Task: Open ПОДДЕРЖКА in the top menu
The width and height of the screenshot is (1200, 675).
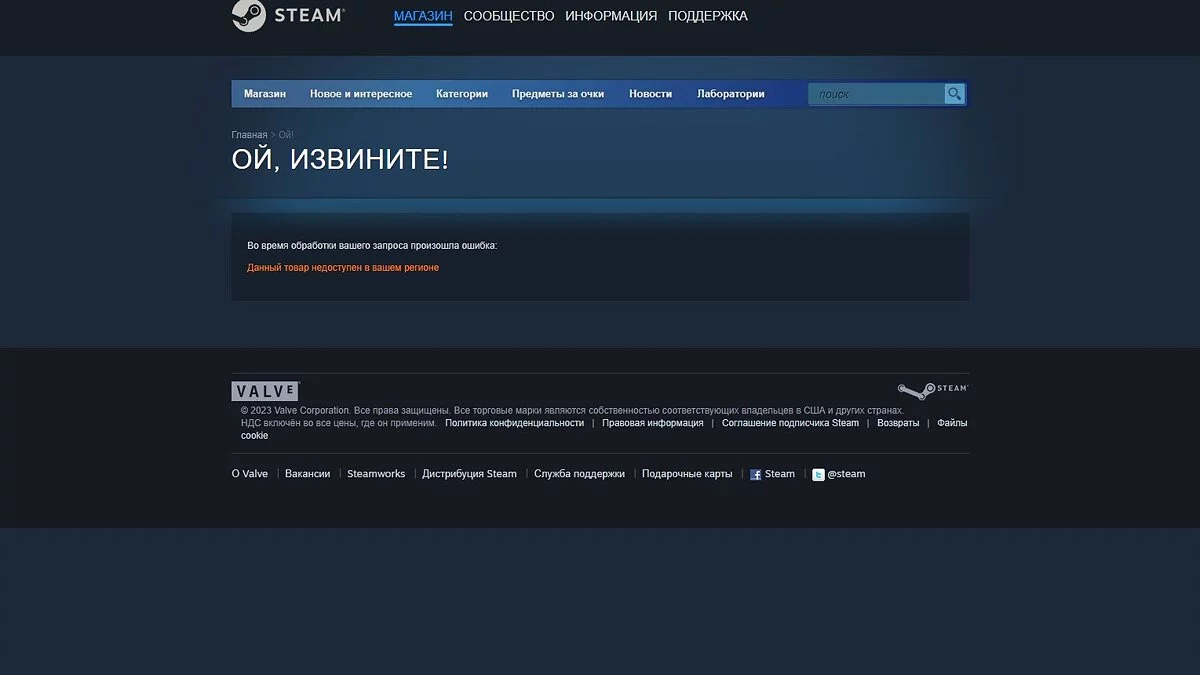Action: 707,16
